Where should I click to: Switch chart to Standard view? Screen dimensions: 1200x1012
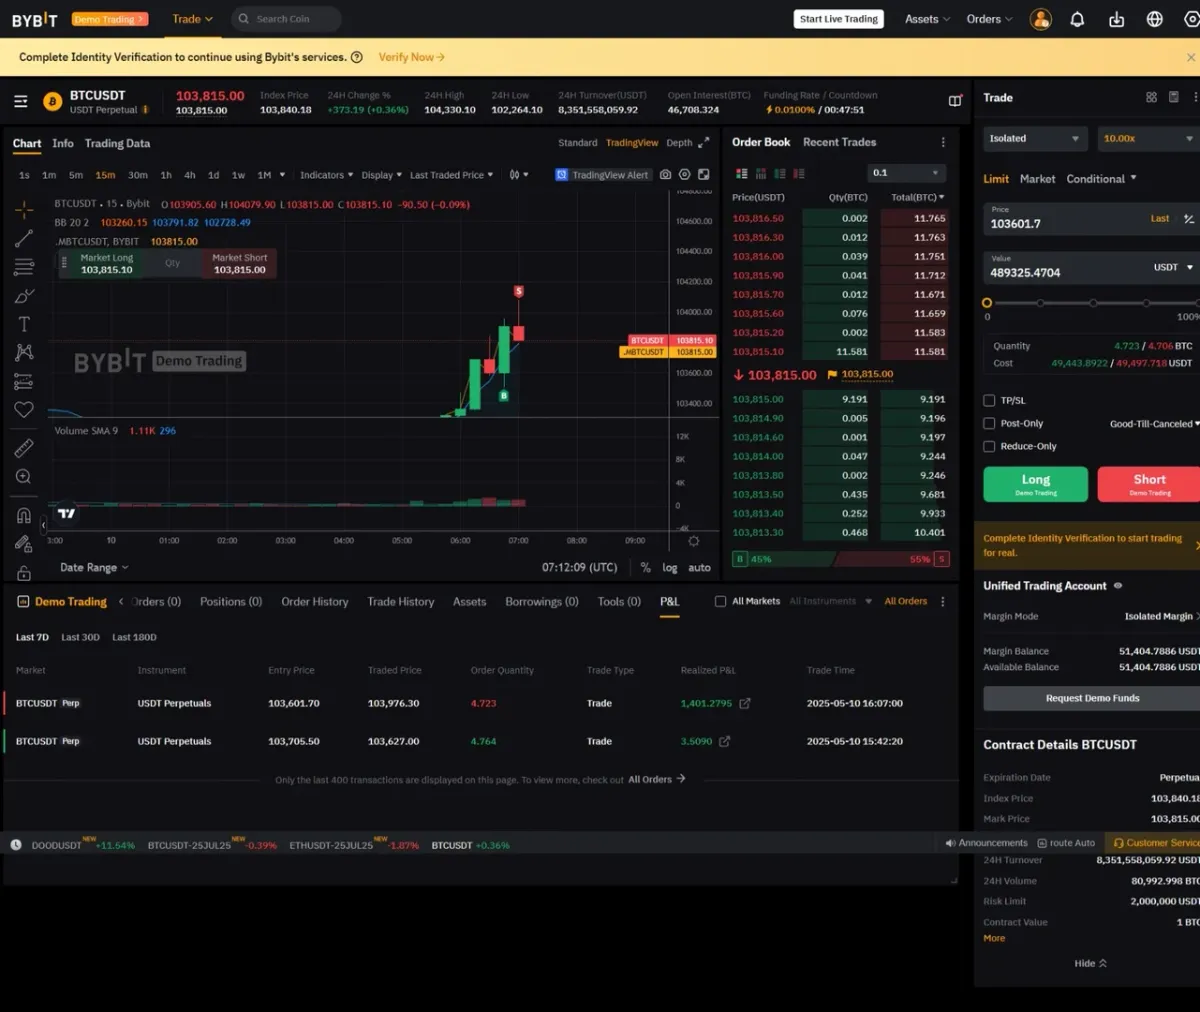(577, 143)
